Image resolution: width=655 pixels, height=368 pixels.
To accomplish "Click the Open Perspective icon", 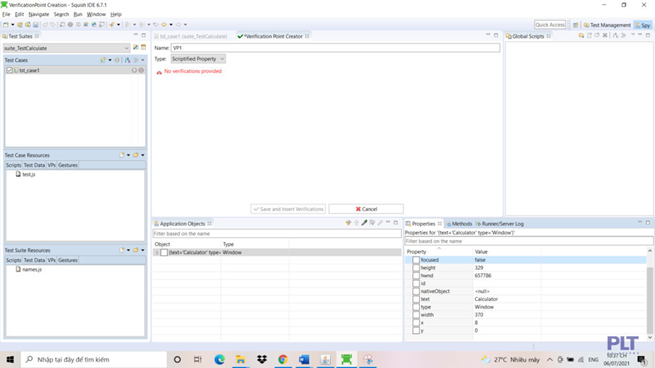I will (x=576, y=25).
